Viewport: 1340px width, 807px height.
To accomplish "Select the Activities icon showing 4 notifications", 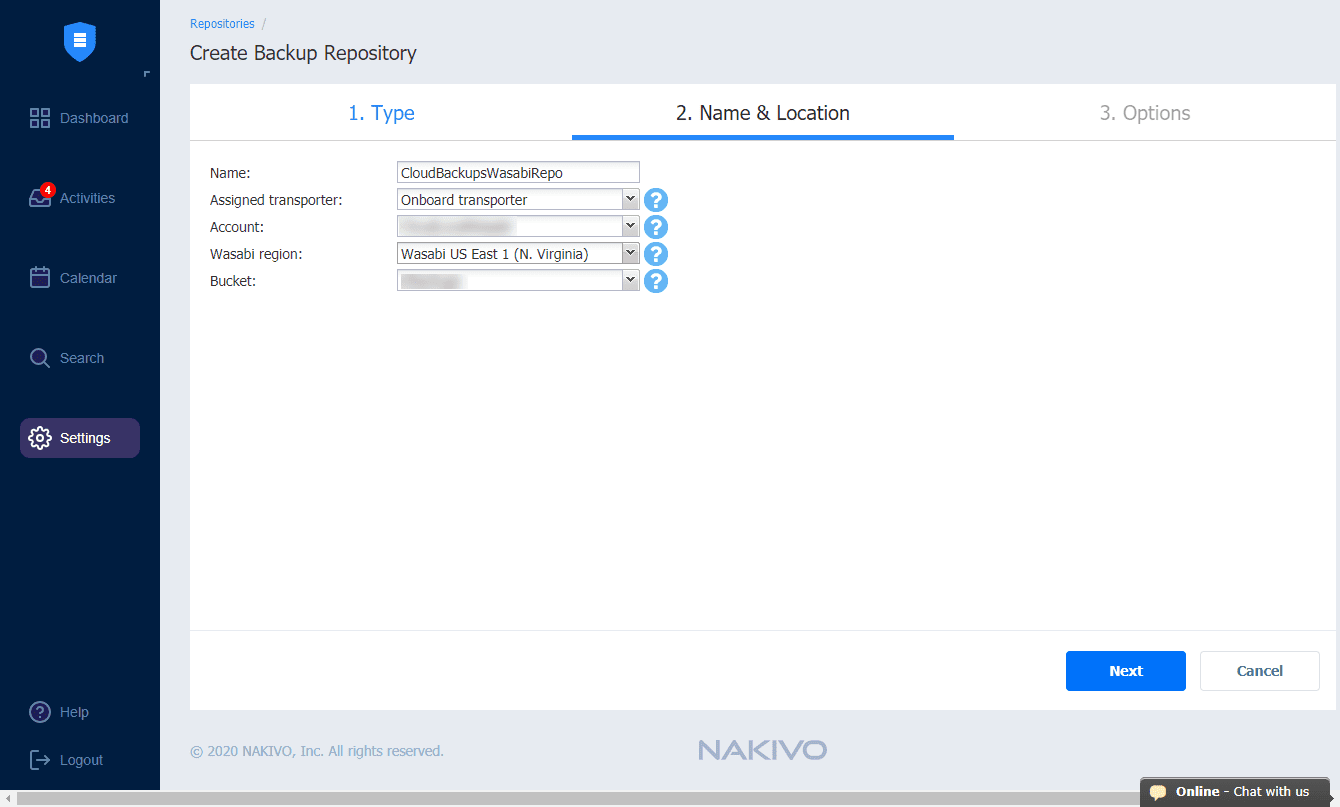I will point(40,197).
